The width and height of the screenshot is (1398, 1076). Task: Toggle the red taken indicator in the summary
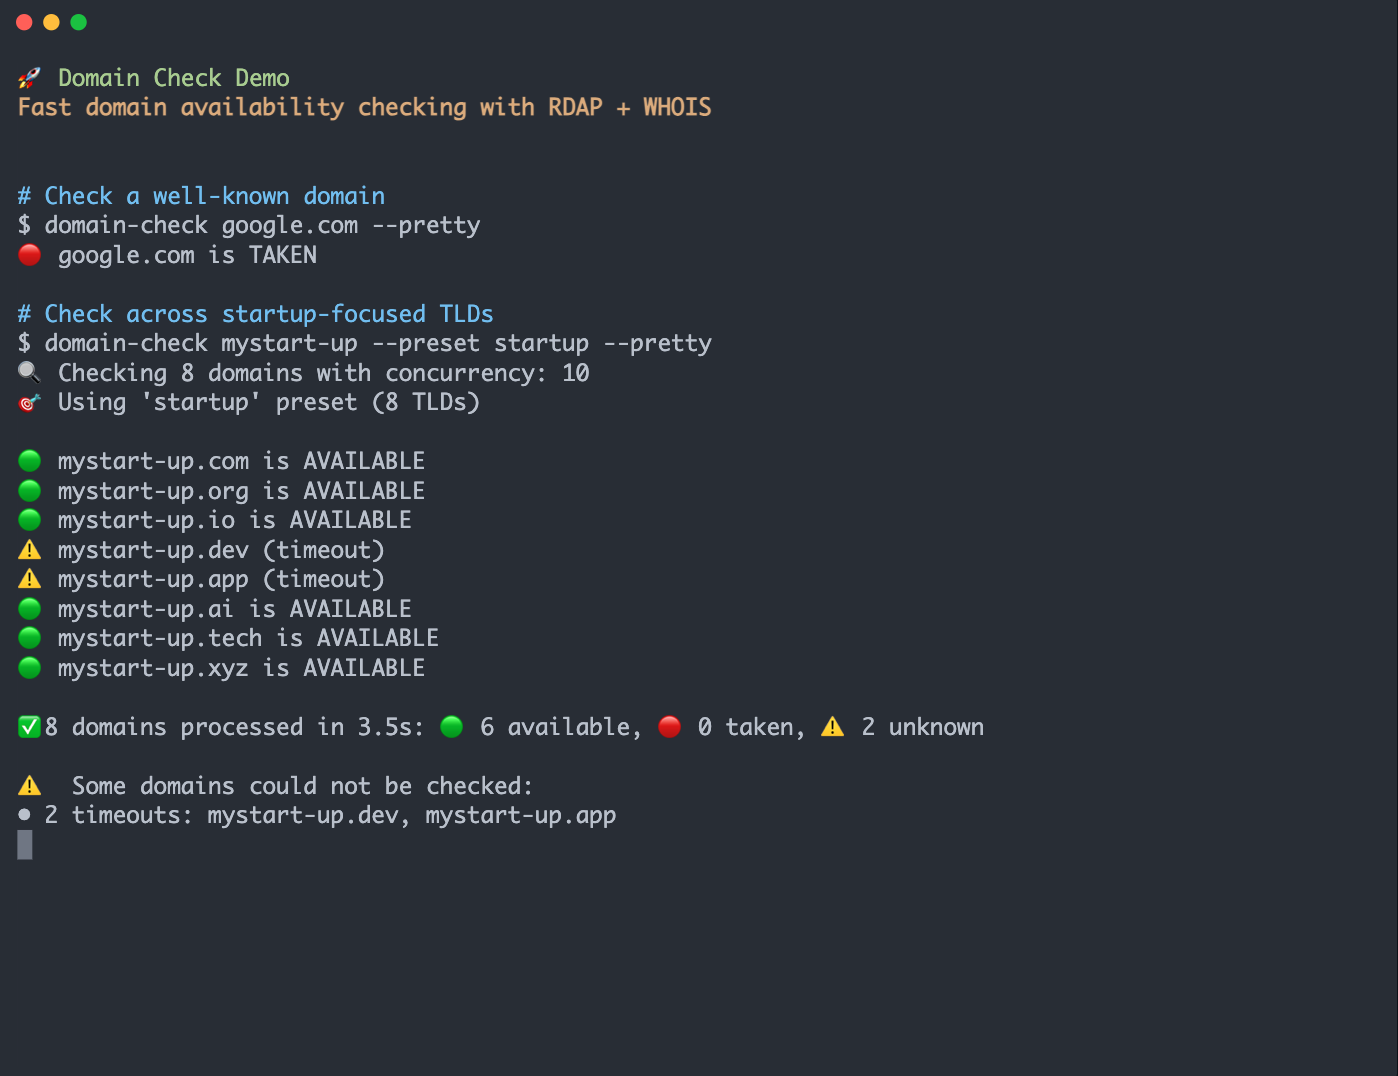[669, 727]
